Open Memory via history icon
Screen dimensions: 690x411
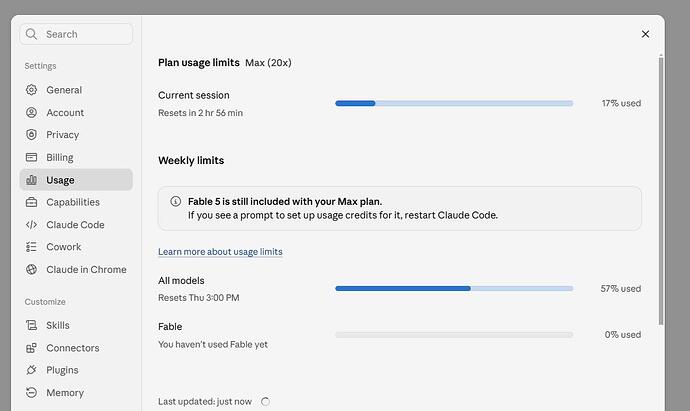31,393
